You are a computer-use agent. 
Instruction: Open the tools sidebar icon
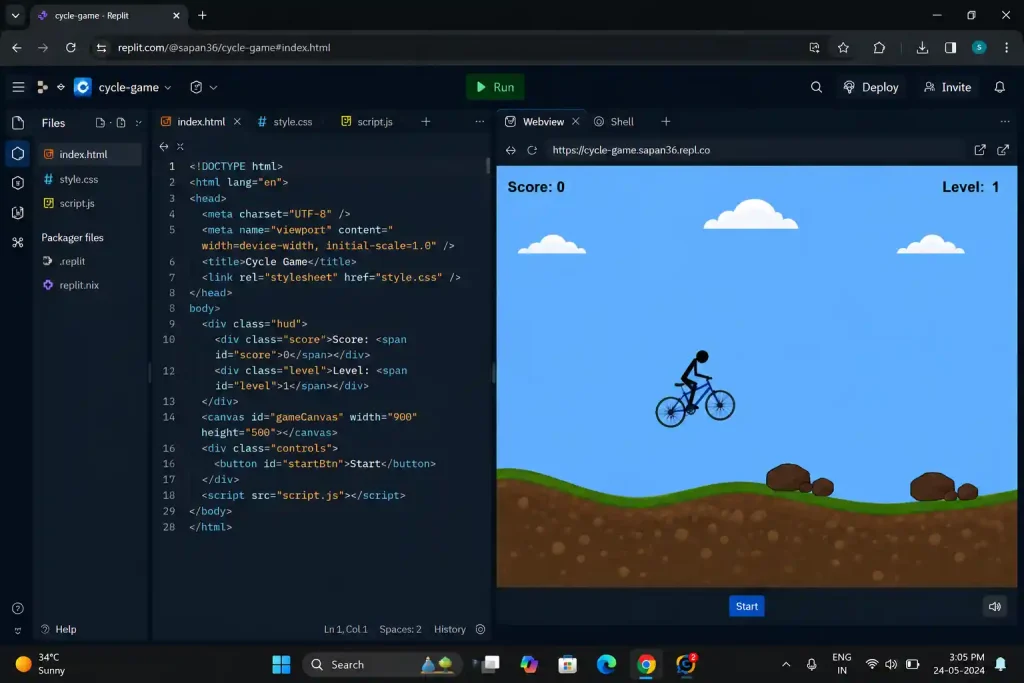pyautogui.click(x=18, y=242)
